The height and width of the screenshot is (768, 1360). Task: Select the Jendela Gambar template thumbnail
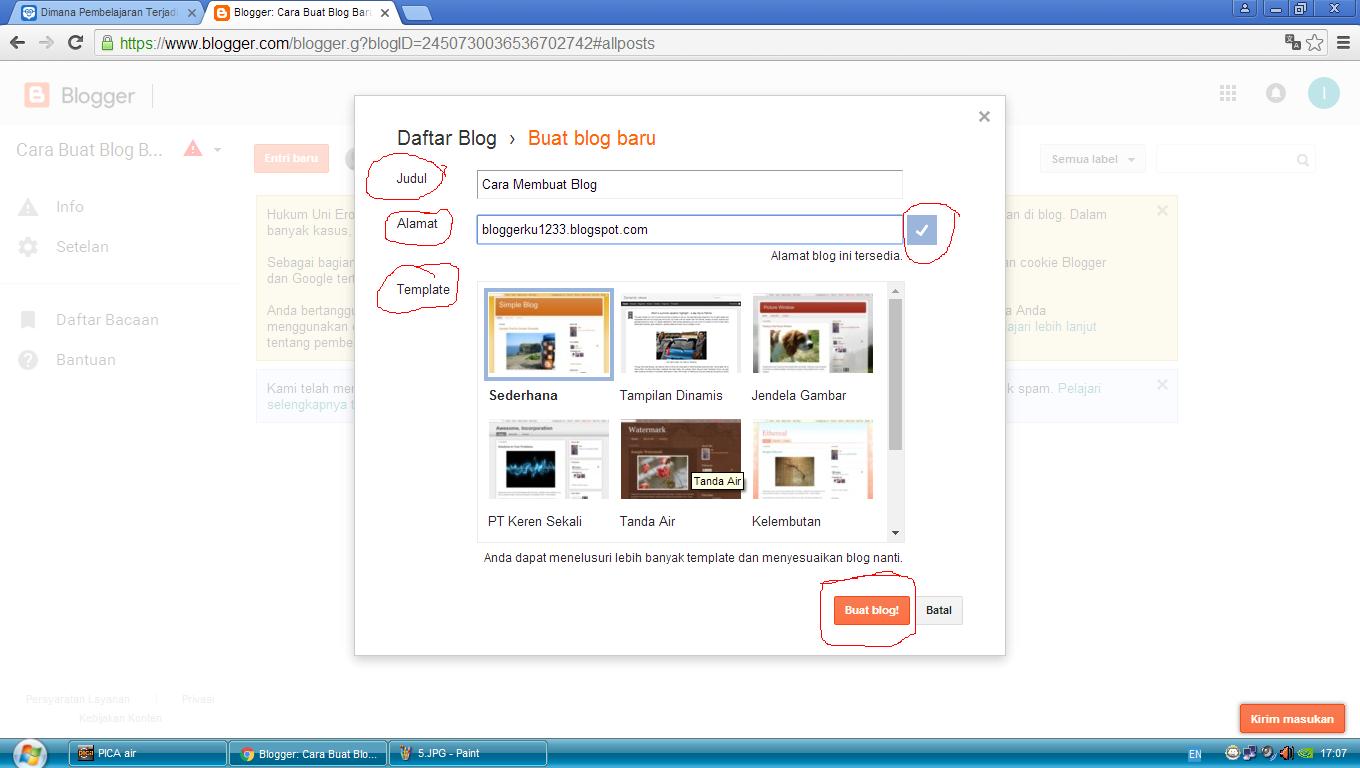[x=813, y=333]
